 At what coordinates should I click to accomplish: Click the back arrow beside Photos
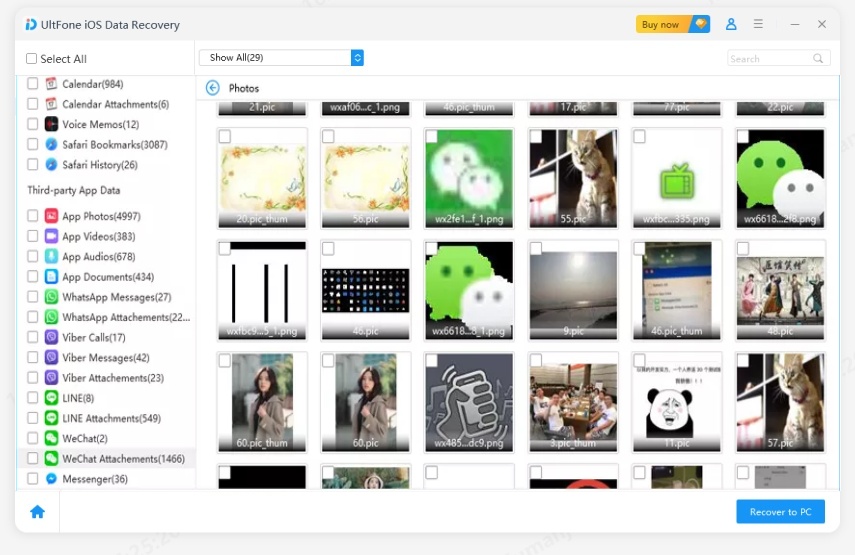(x=212, y=88)
